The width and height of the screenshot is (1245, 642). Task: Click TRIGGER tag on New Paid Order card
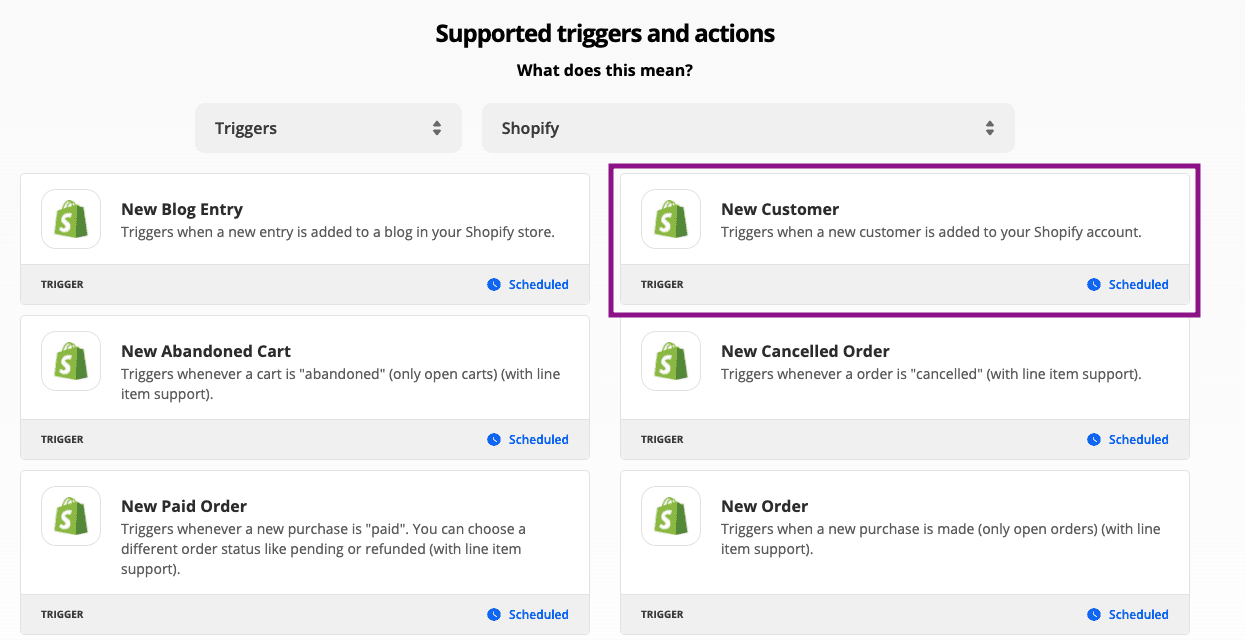62,615
